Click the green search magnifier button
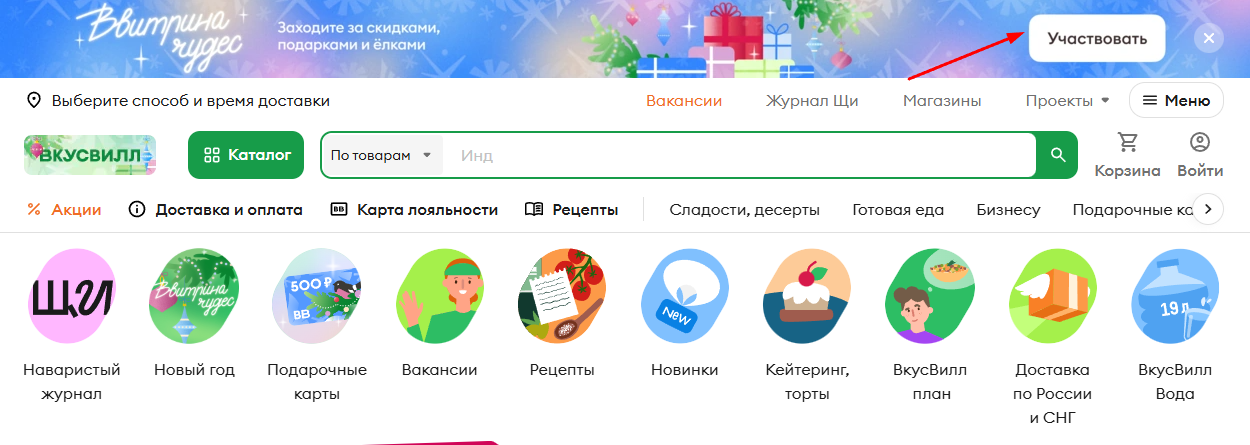 (1057, 155)
